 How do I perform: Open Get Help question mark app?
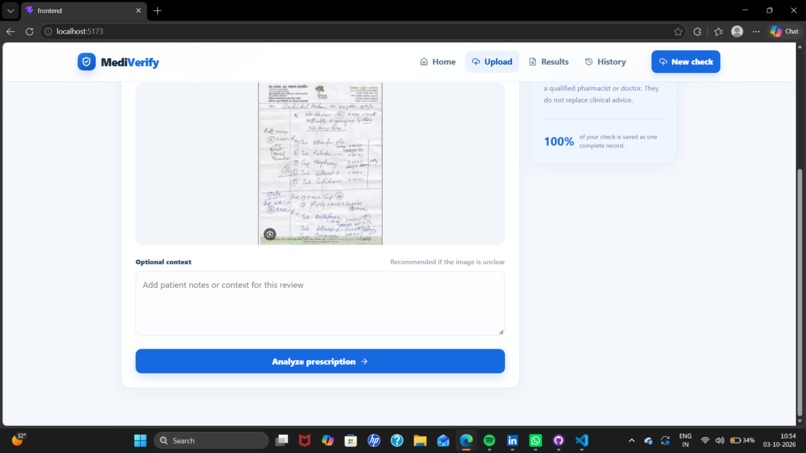coord(397,441)
